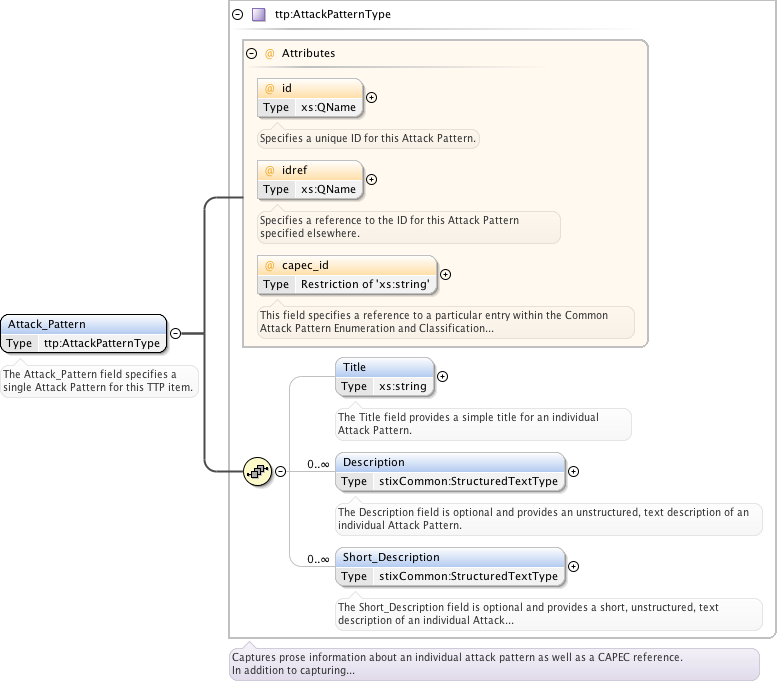Expand the Short_Description element

pos(573,566)
